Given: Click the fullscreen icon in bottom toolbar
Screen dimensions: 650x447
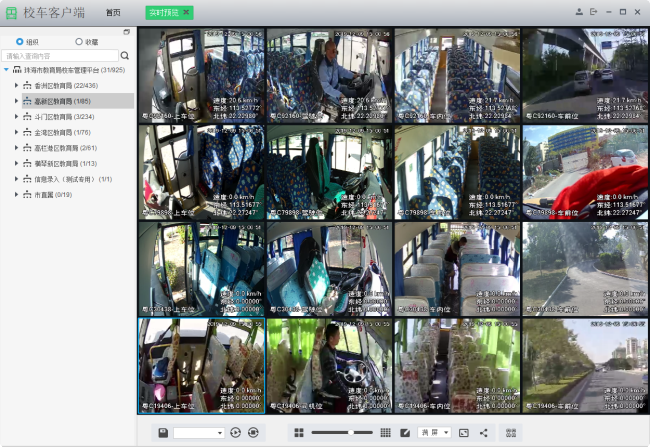Looking at the screenshot, I should (464, 432).
